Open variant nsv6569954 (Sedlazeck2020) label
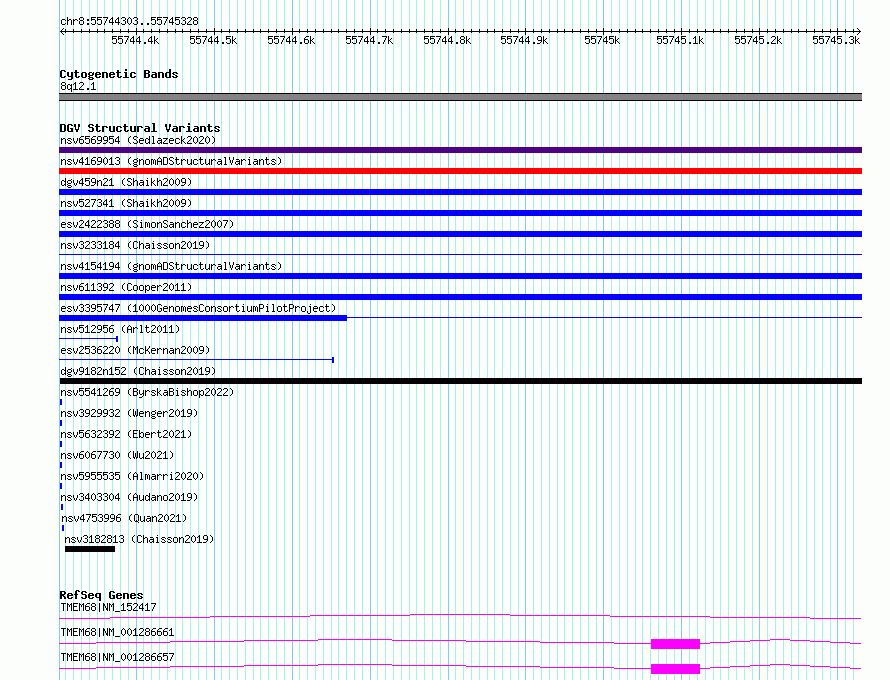Screen dimensions: 890x680 pyautogui.click(x=138, y=140)
